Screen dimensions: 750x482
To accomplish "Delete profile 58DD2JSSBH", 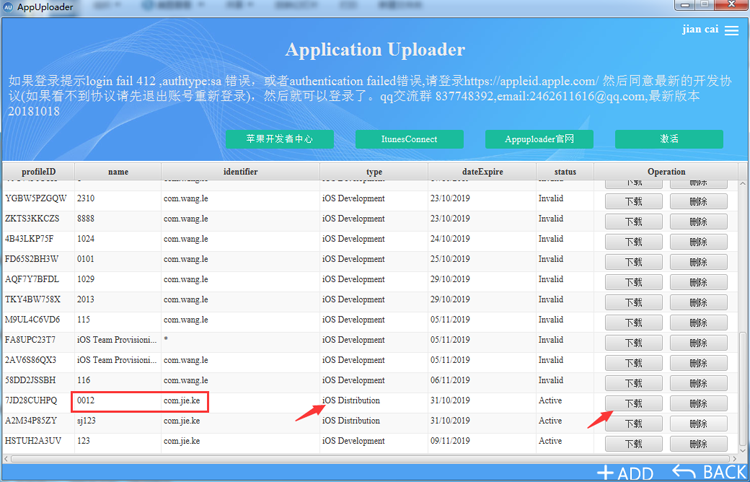I will tap(698, 383).
